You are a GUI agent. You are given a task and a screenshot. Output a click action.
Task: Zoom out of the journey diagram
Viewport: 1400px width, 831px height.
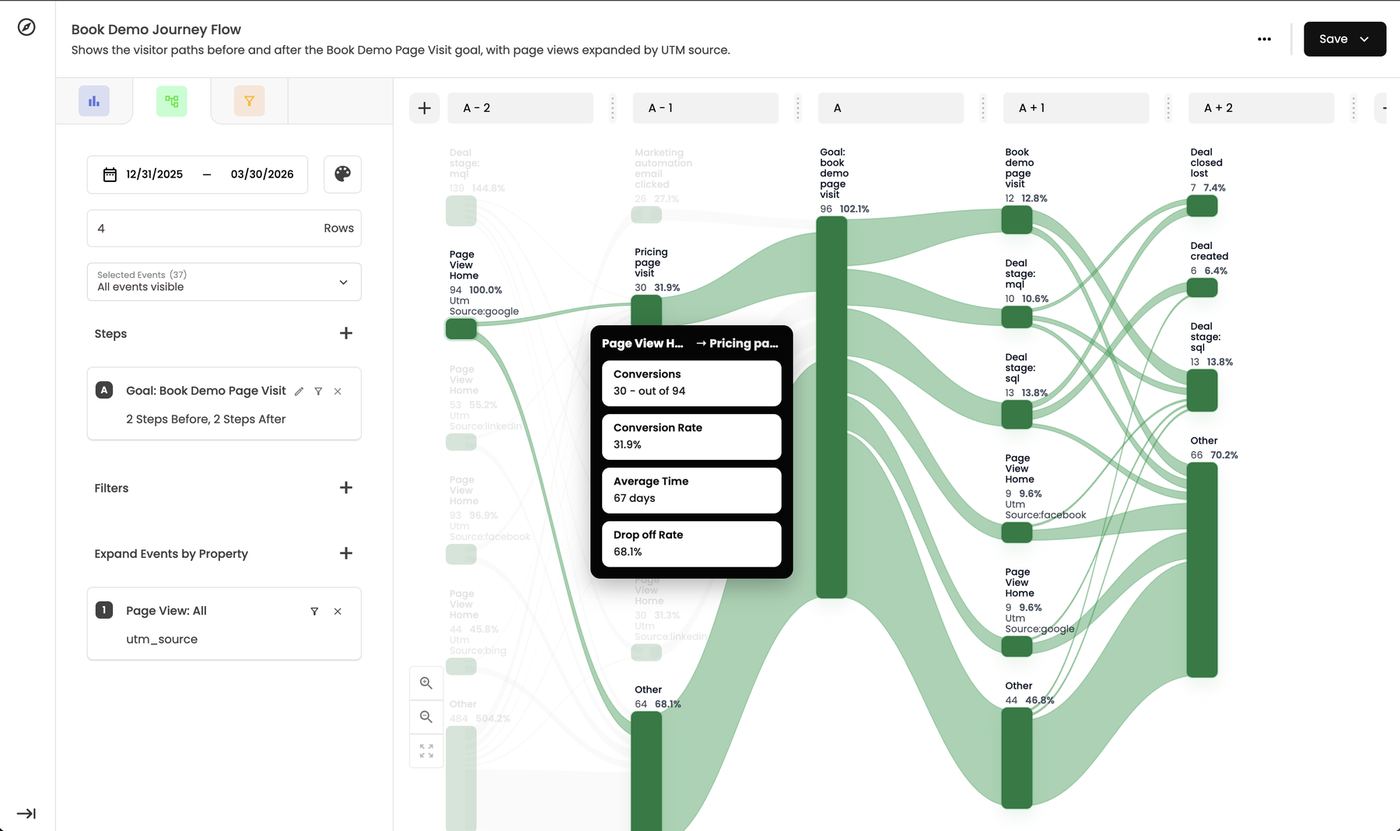tap(426, 717)
